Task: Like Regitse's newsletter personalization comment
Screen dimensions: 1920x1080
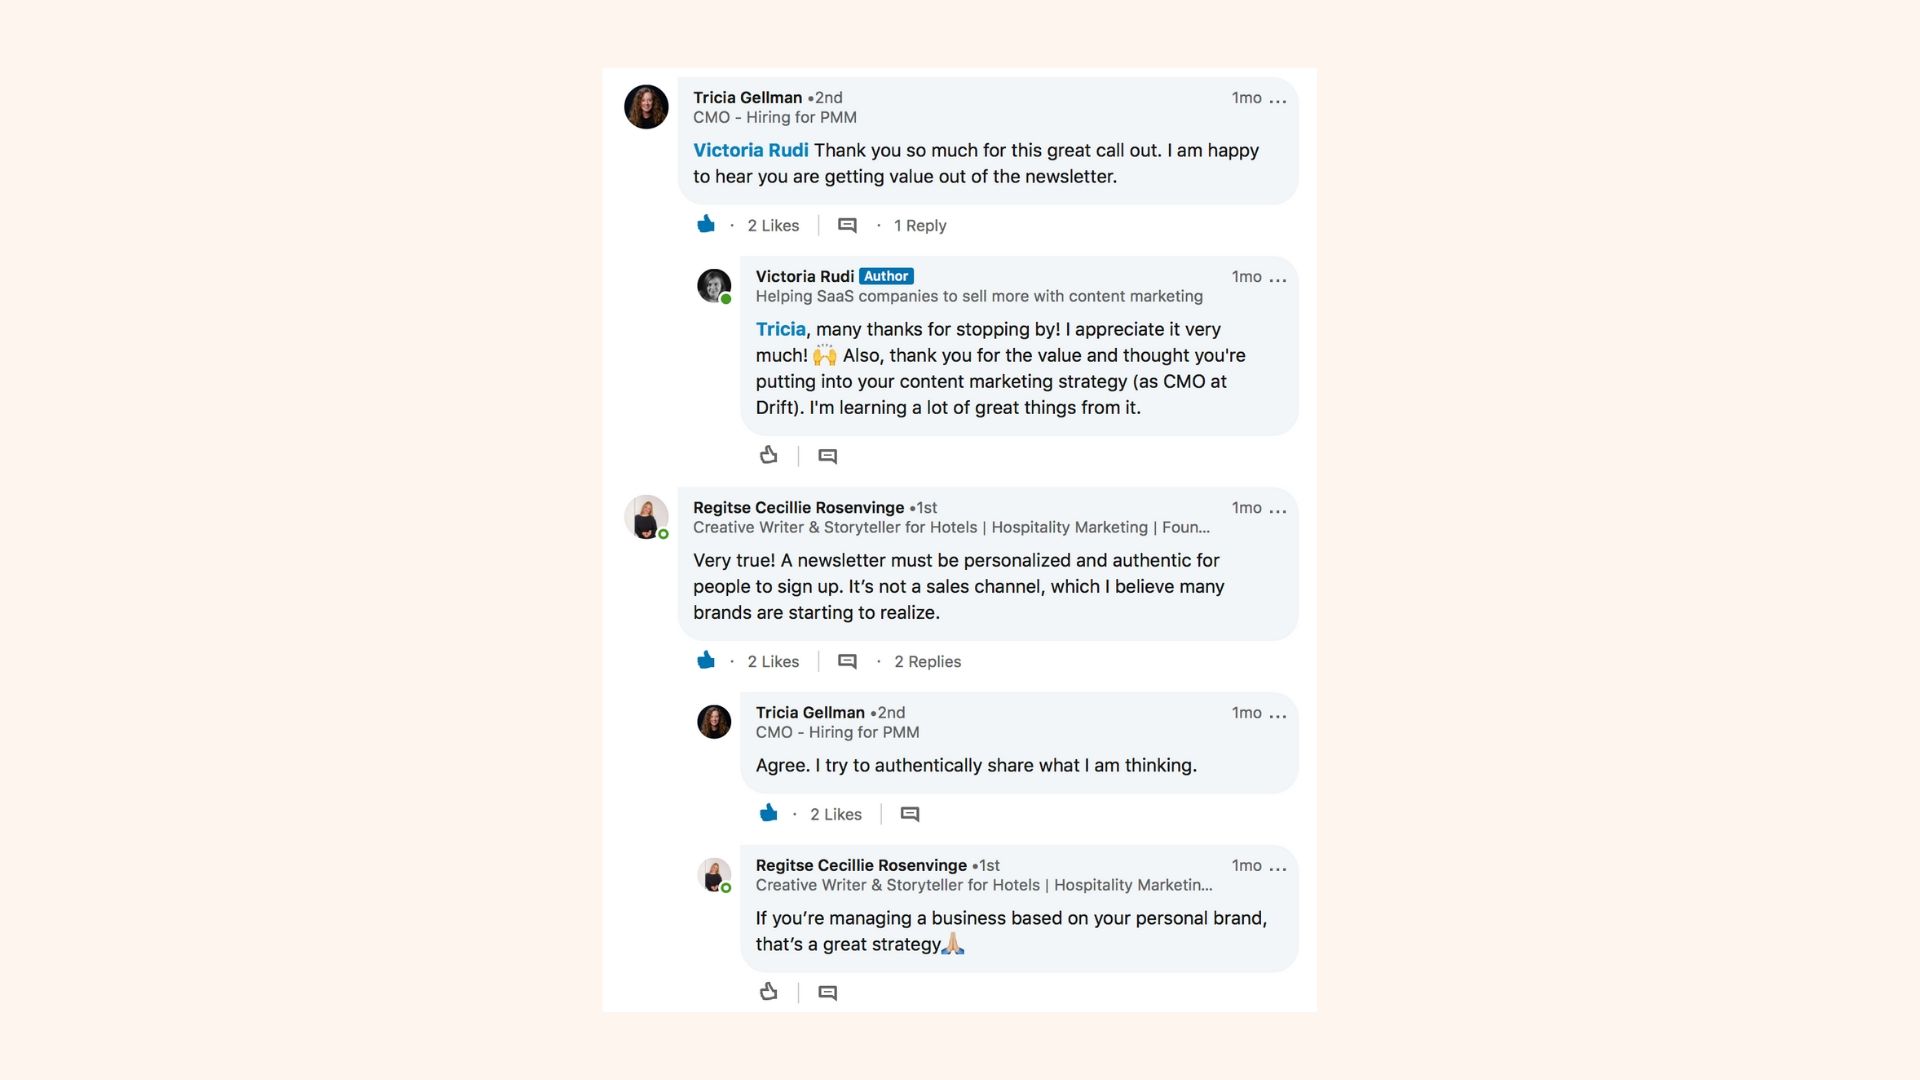Action: pos(706,660)
